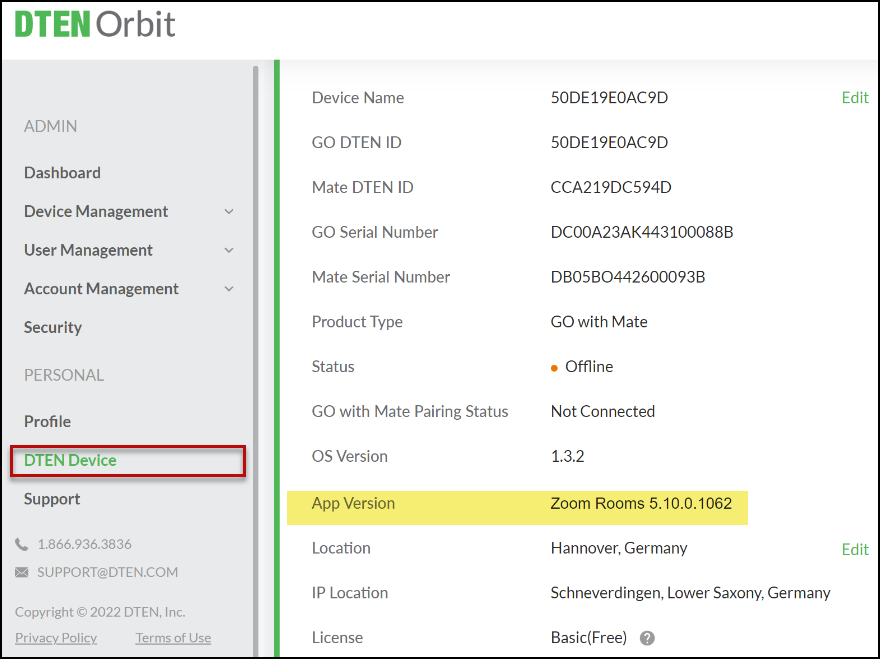Click the OS Version label
Viewport: 880px width, 659px height.
coord(350,456)
